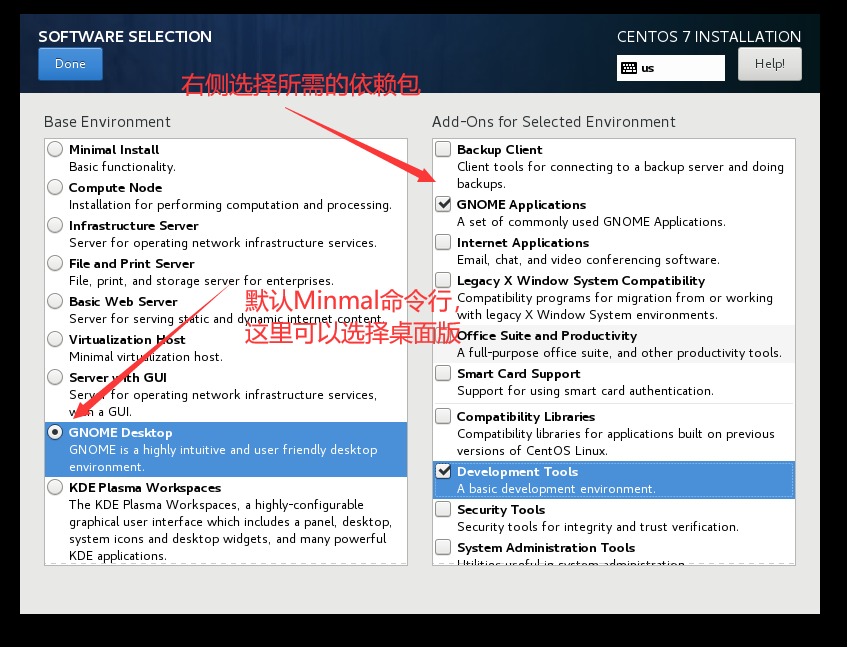The width and height of the screenshot is (847, 647).
Task: Click the Compatibility Libraries label
Action: tap(526, 417)
